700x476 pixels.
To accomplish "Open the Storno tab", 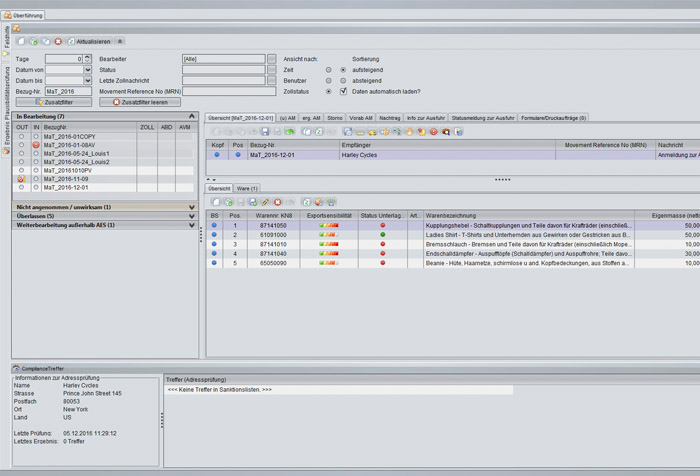I will coord(334,118).
